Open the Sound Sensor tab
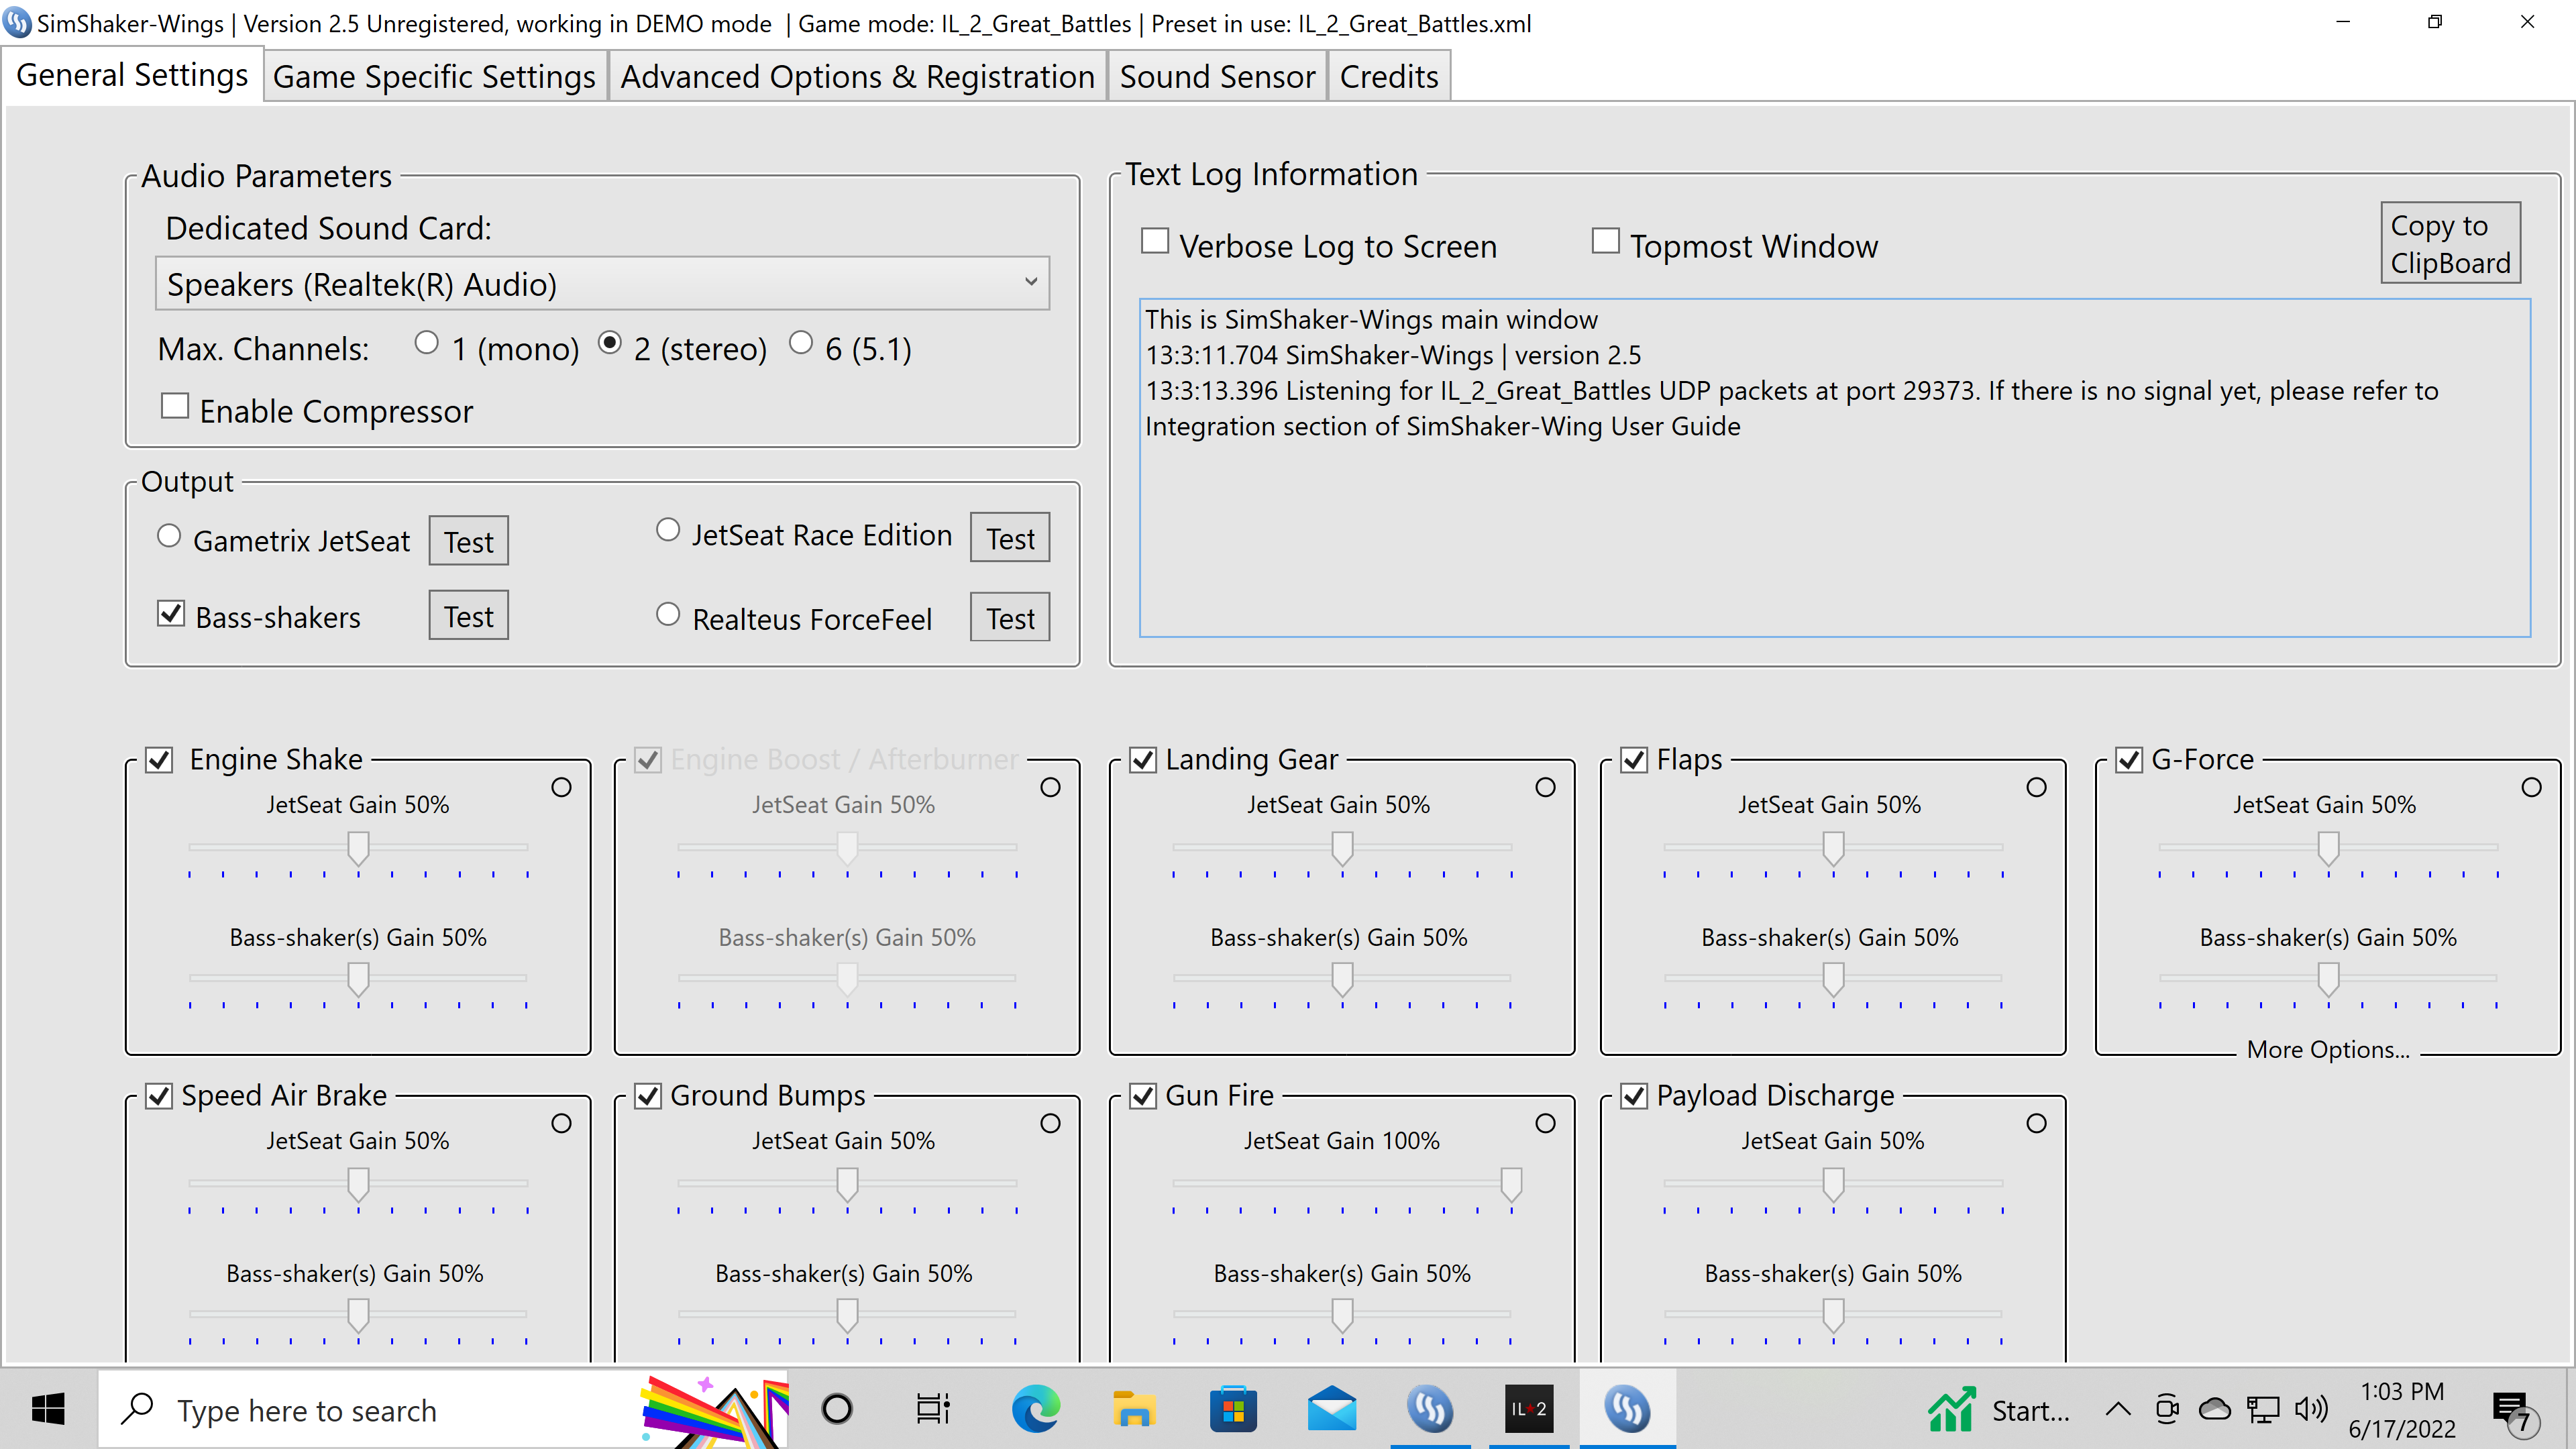The width and height of the screenshot is (2576, 1449). click(x=1217, y=76)
